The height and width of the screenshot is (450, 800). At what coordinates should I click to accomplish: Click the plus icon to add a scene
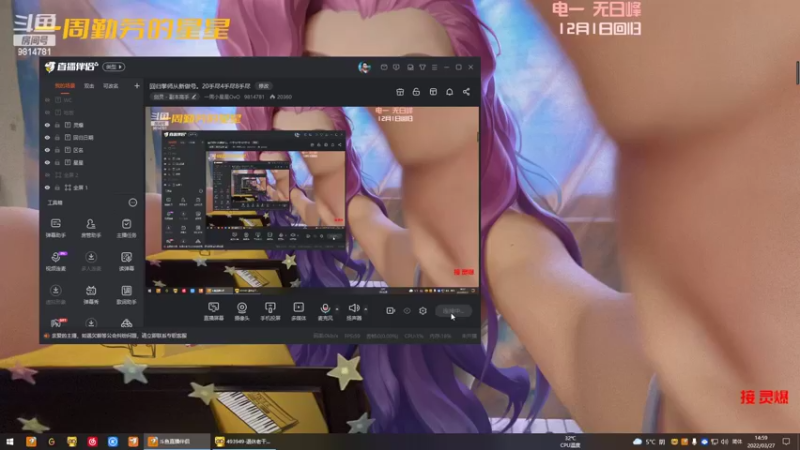pyautogui.click(x=137, y=86)
